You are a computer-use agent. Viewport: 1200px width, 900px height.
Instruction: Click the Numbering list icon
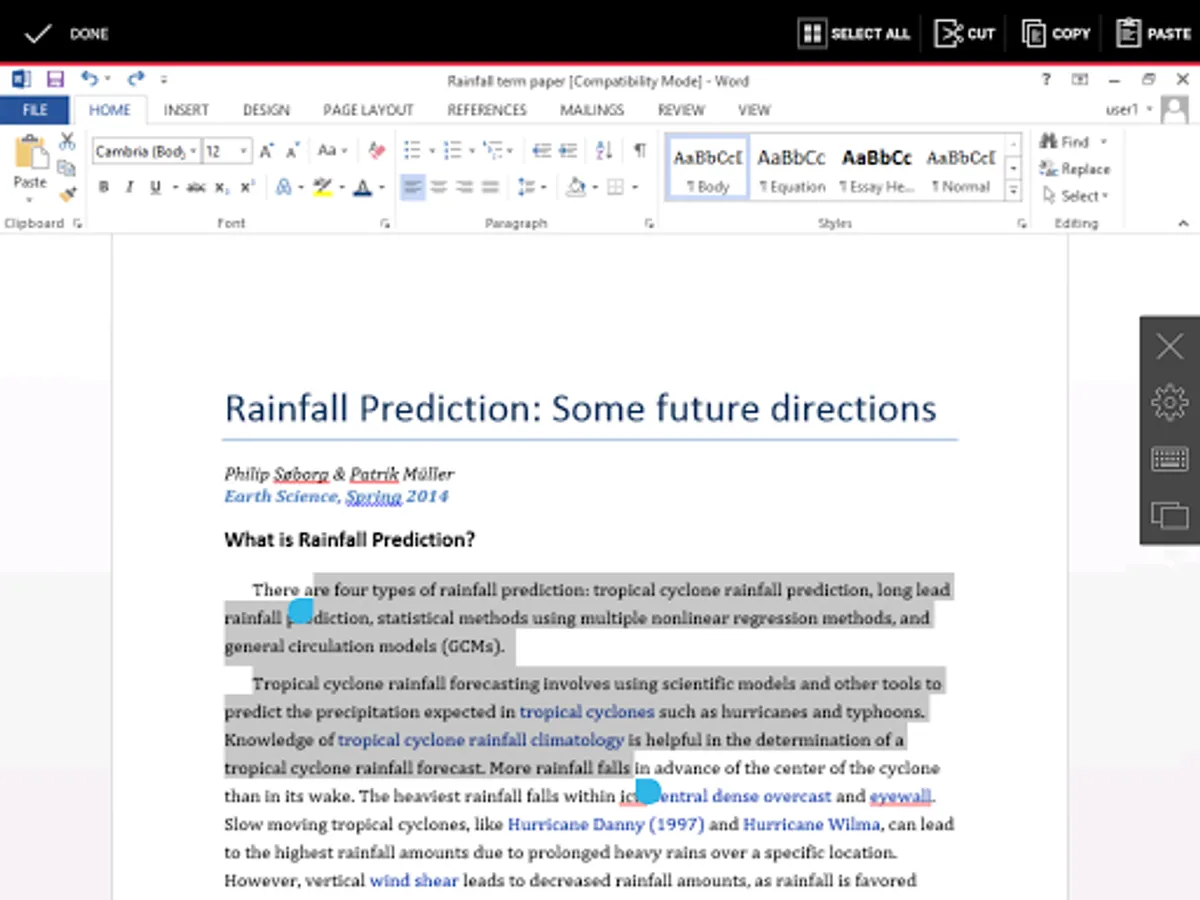pos(452,151)
